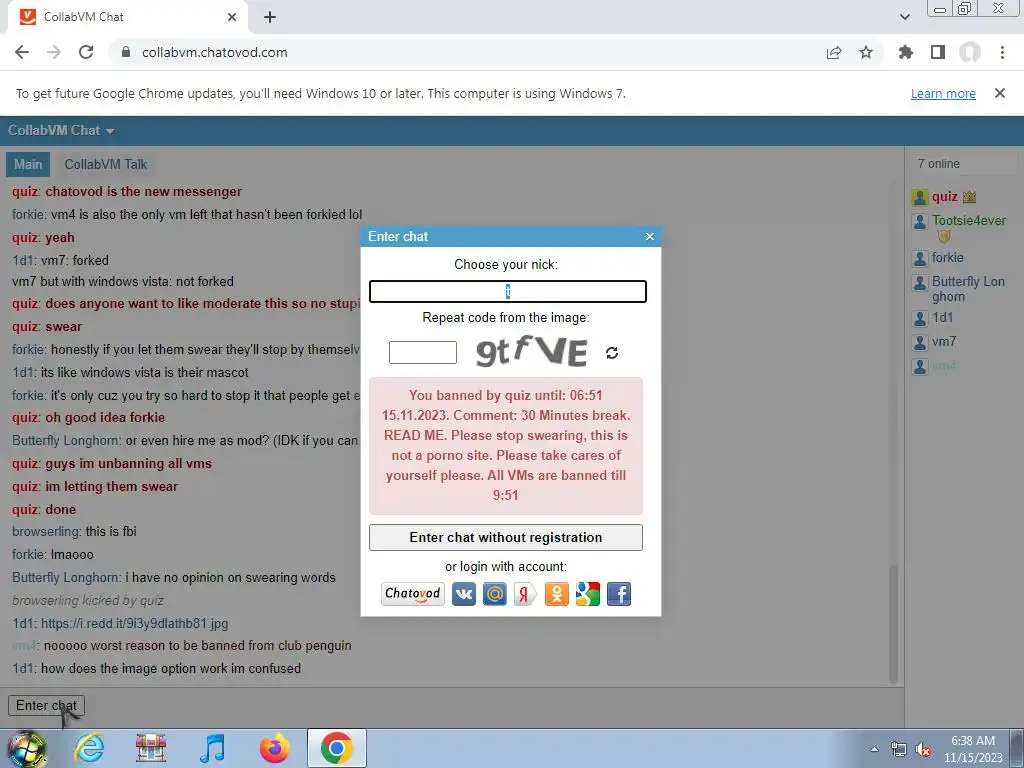
Task: Switch to the Main chat tab
Action: coord(28,165)
